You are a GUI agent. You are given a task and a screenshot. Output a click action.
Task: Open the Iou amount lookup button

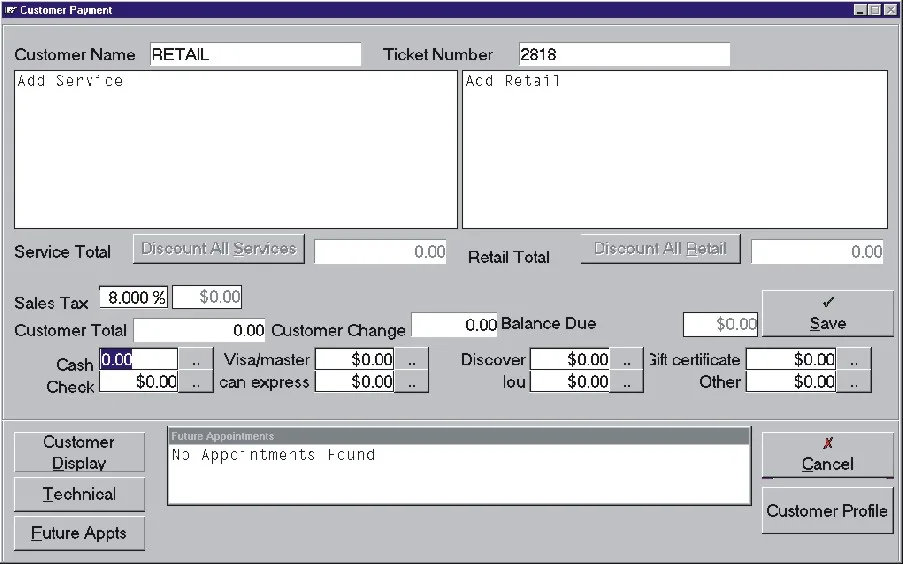click(627, 381)
